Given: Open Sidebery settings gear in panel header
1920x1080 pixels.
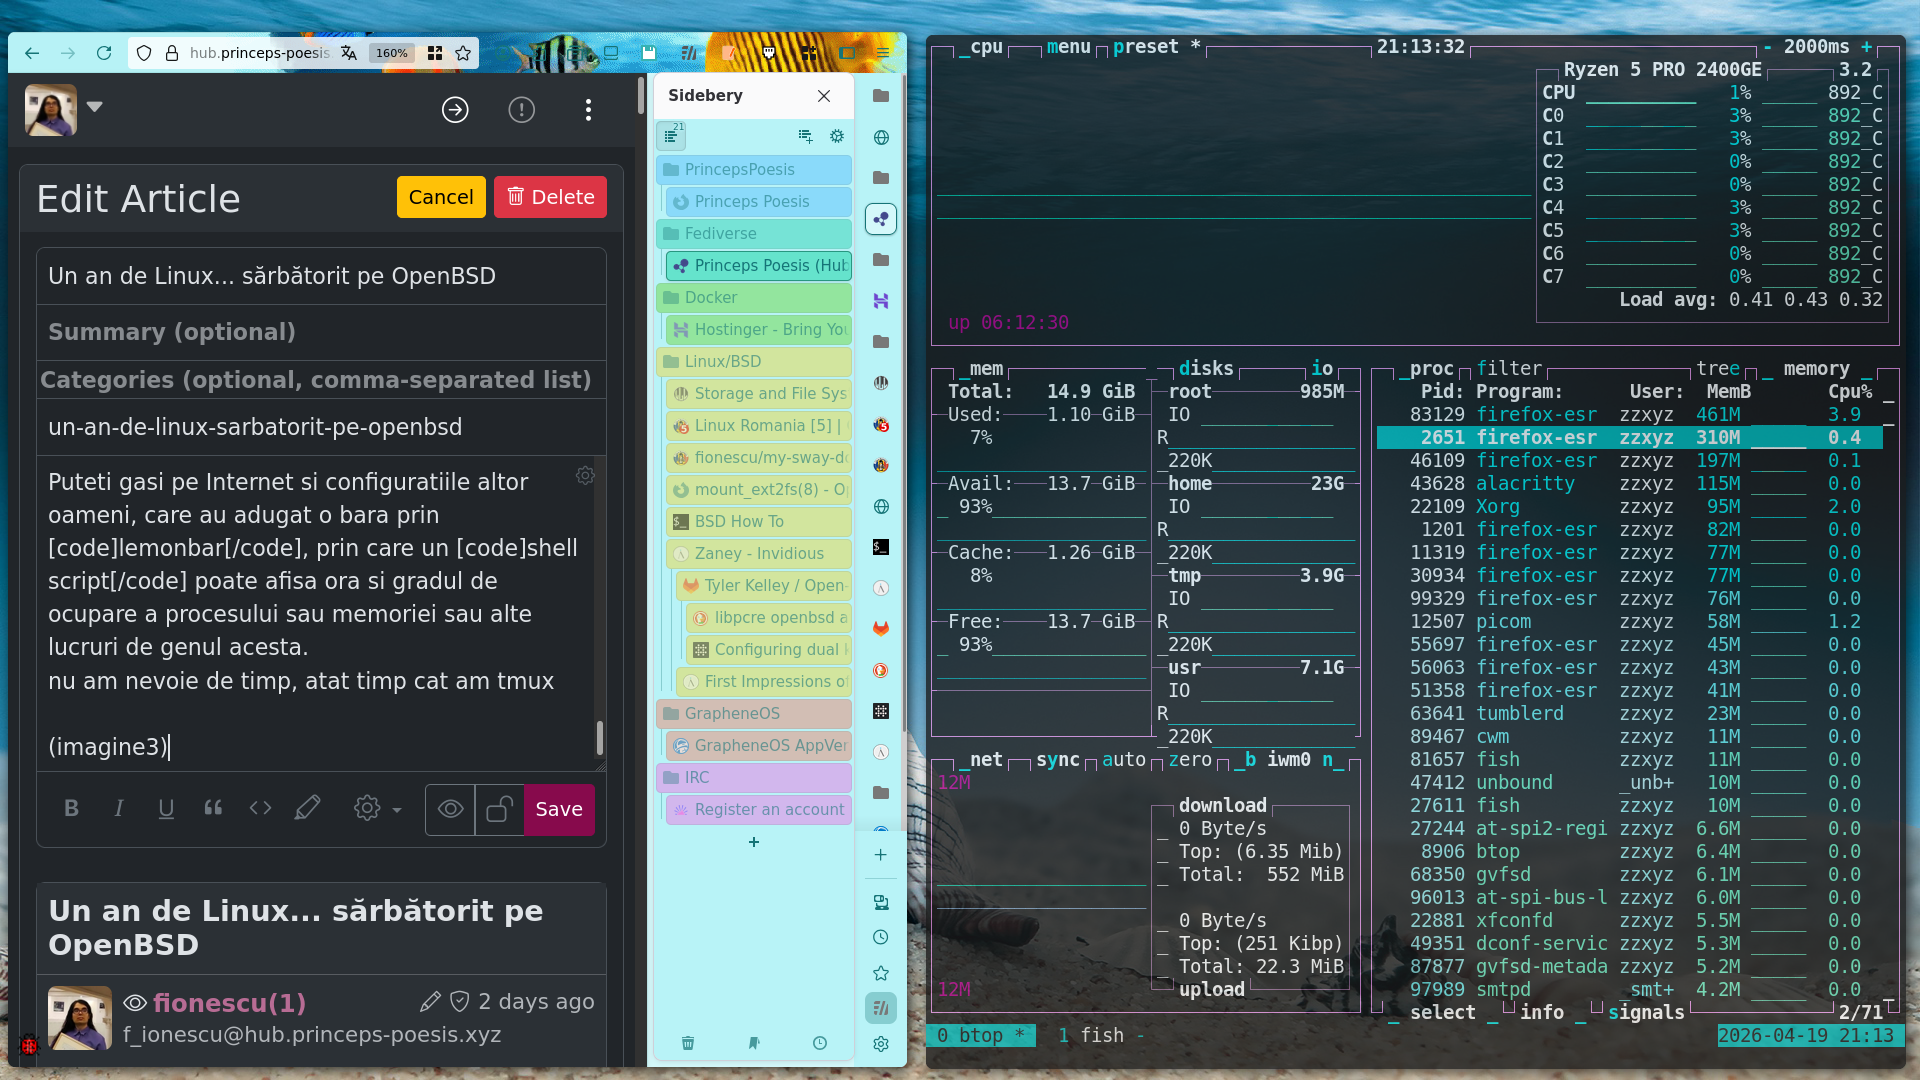Looking at the screenshot, I should 837,136.
